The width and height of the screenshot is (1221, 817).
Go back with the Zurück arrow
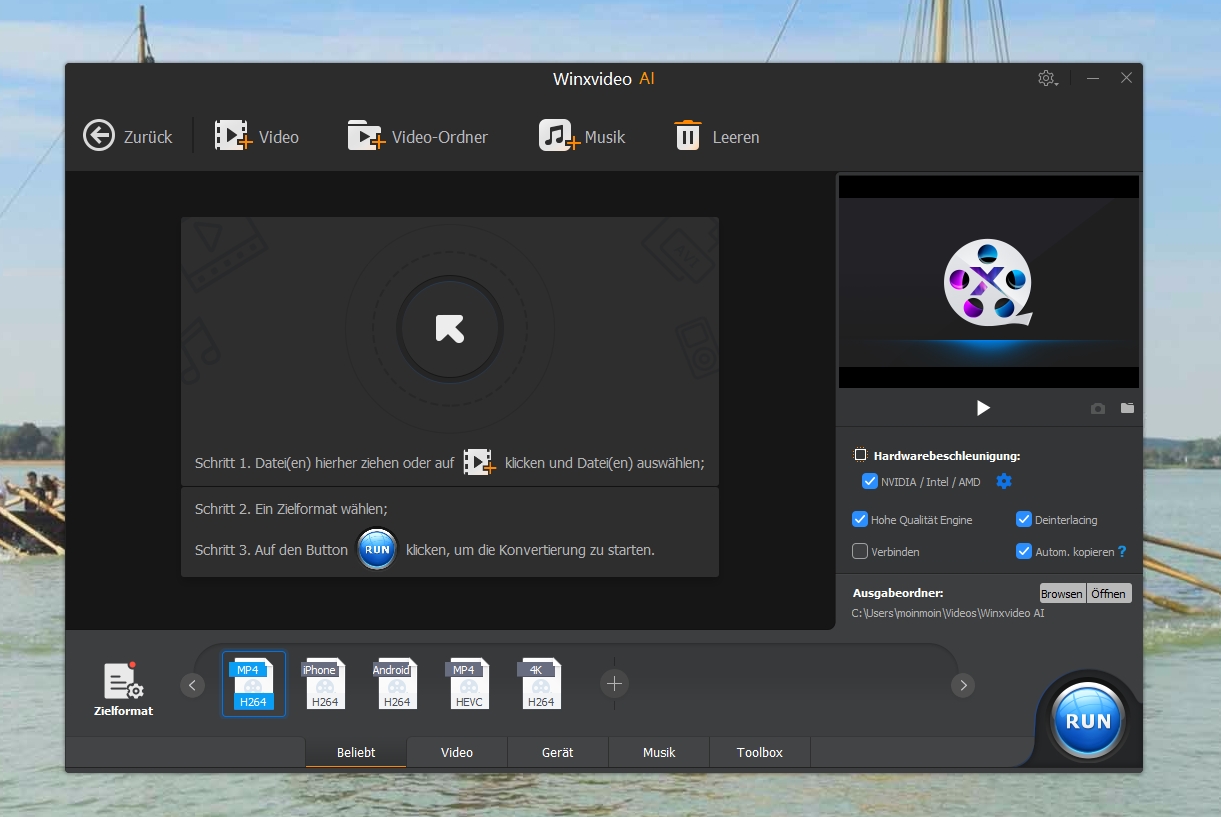[x=128, y=136]
